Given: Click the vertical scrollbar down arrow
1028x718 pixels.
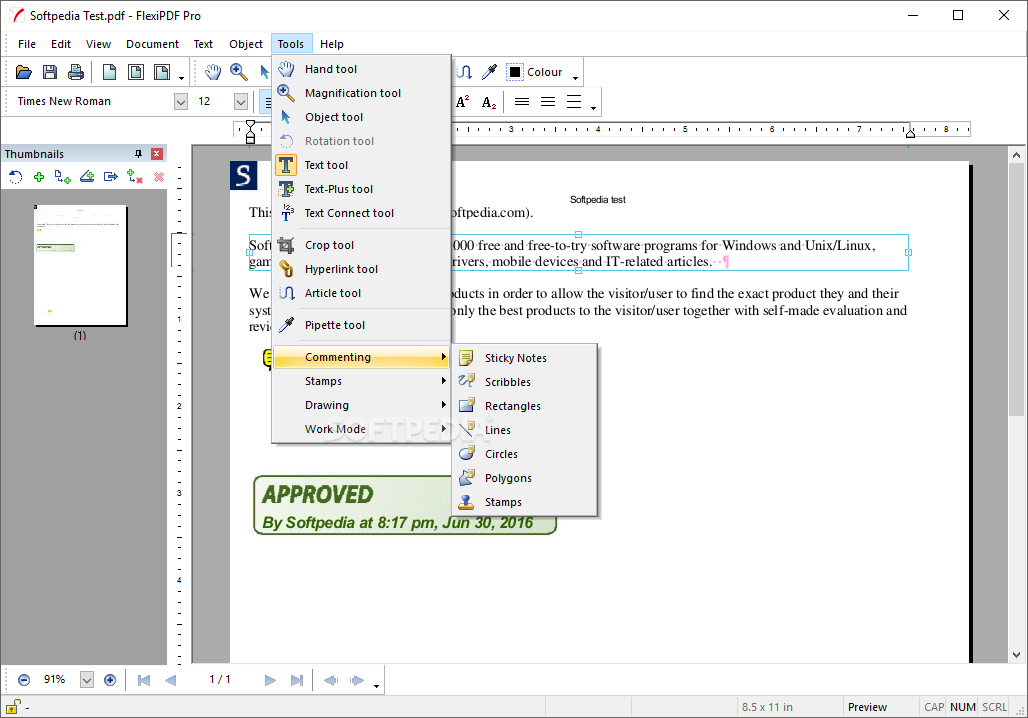Looking at the screenshot, I should point(1016,654).
